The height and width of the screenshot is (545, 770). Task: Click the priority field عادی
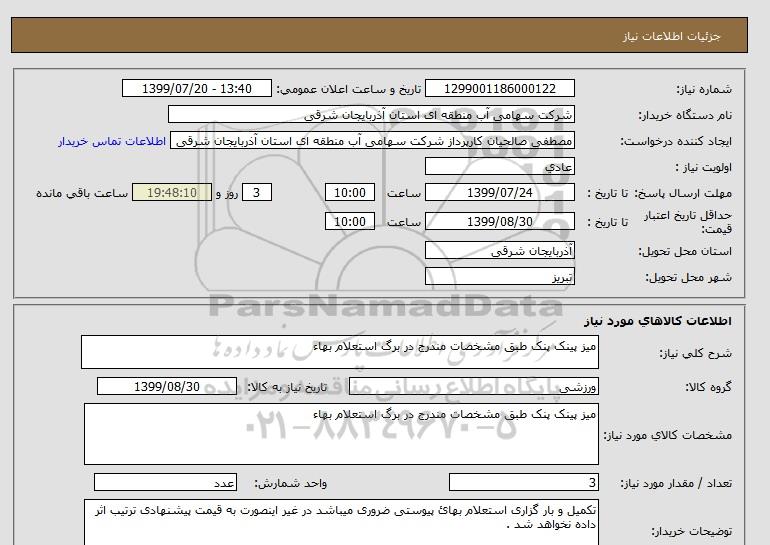click(499, 166)
